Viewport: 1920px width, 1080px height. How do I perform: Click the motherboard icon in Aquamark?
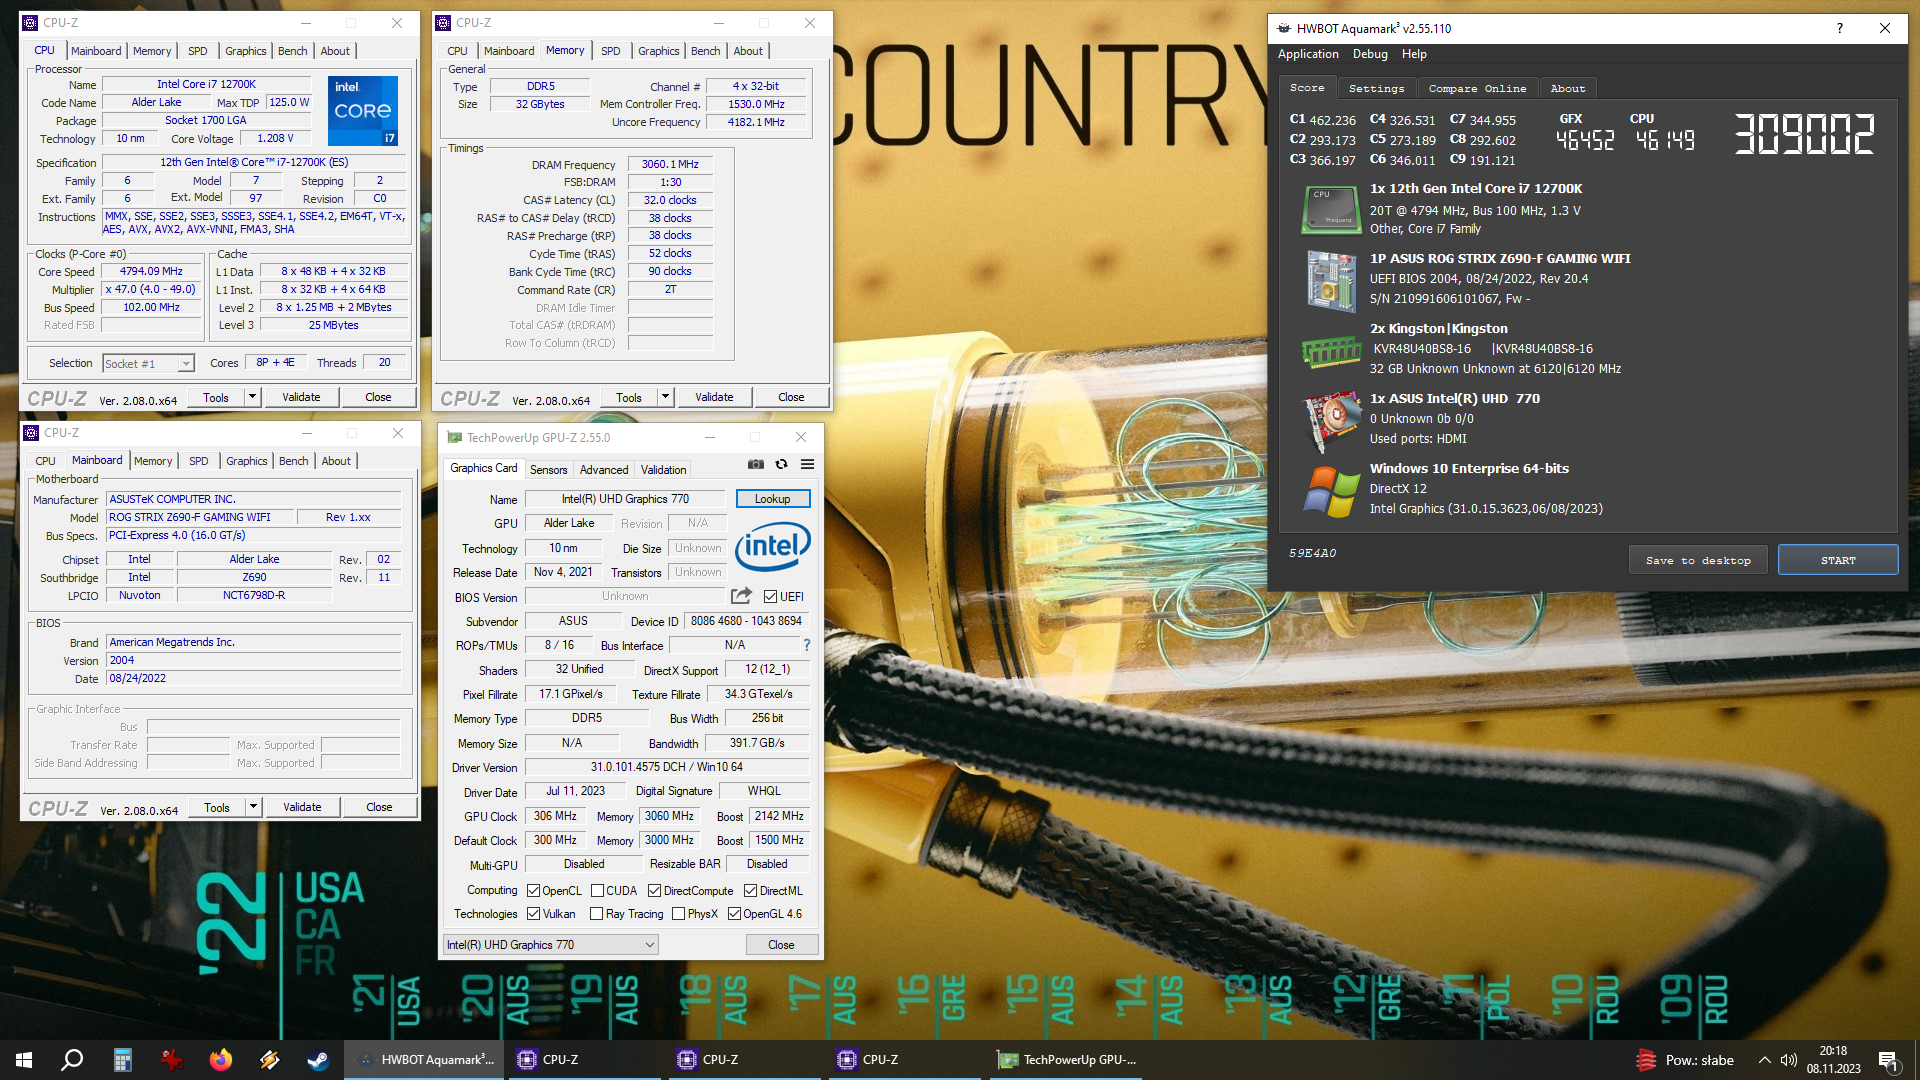point(1331,281)
